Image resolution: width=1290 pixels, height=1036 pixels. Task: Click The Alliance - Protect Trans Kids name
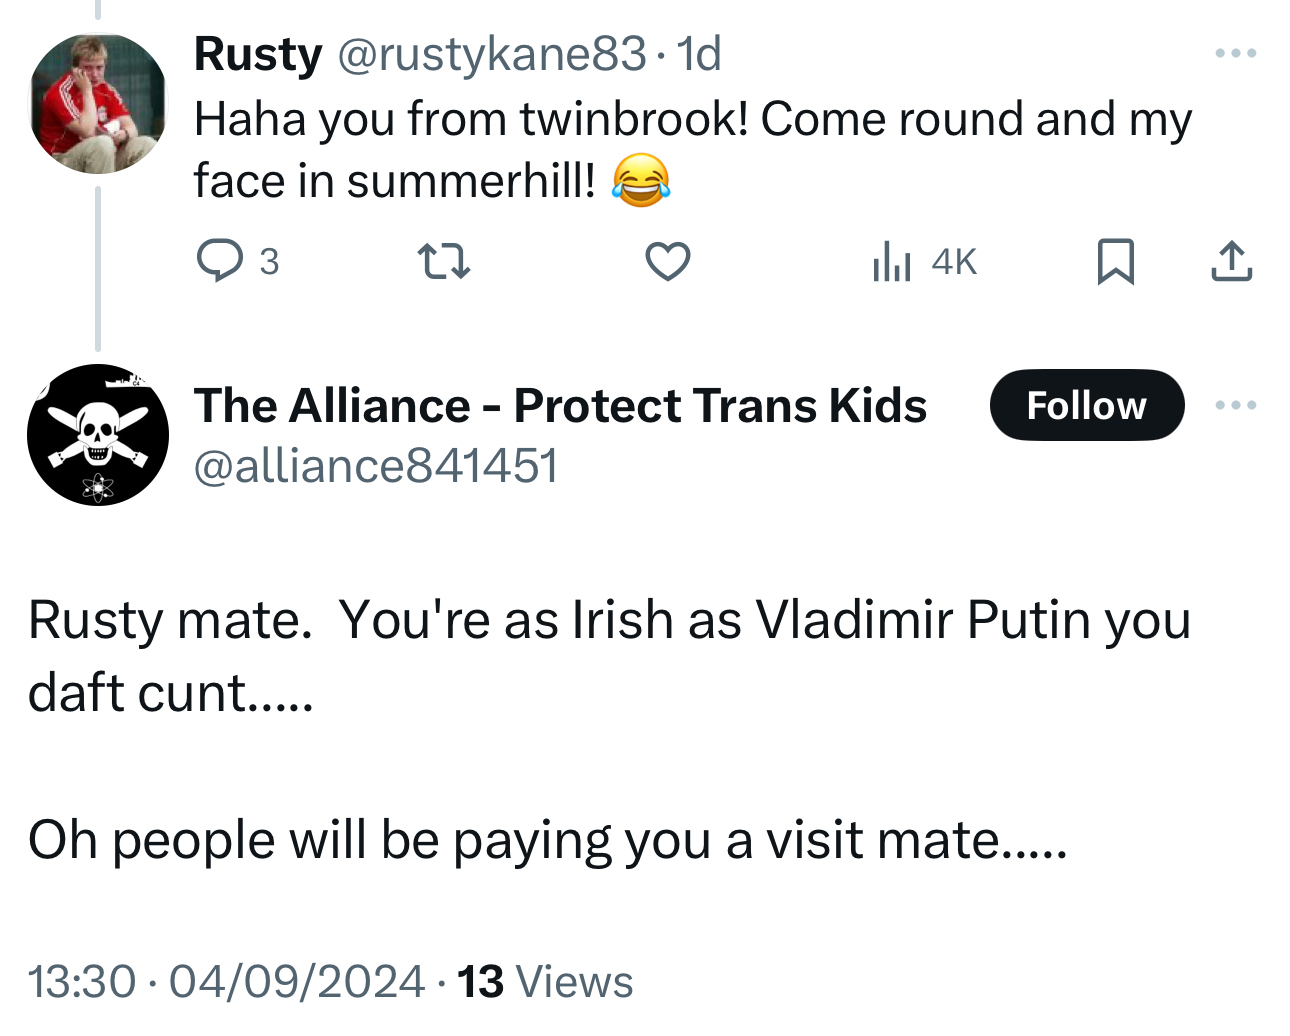560,405
